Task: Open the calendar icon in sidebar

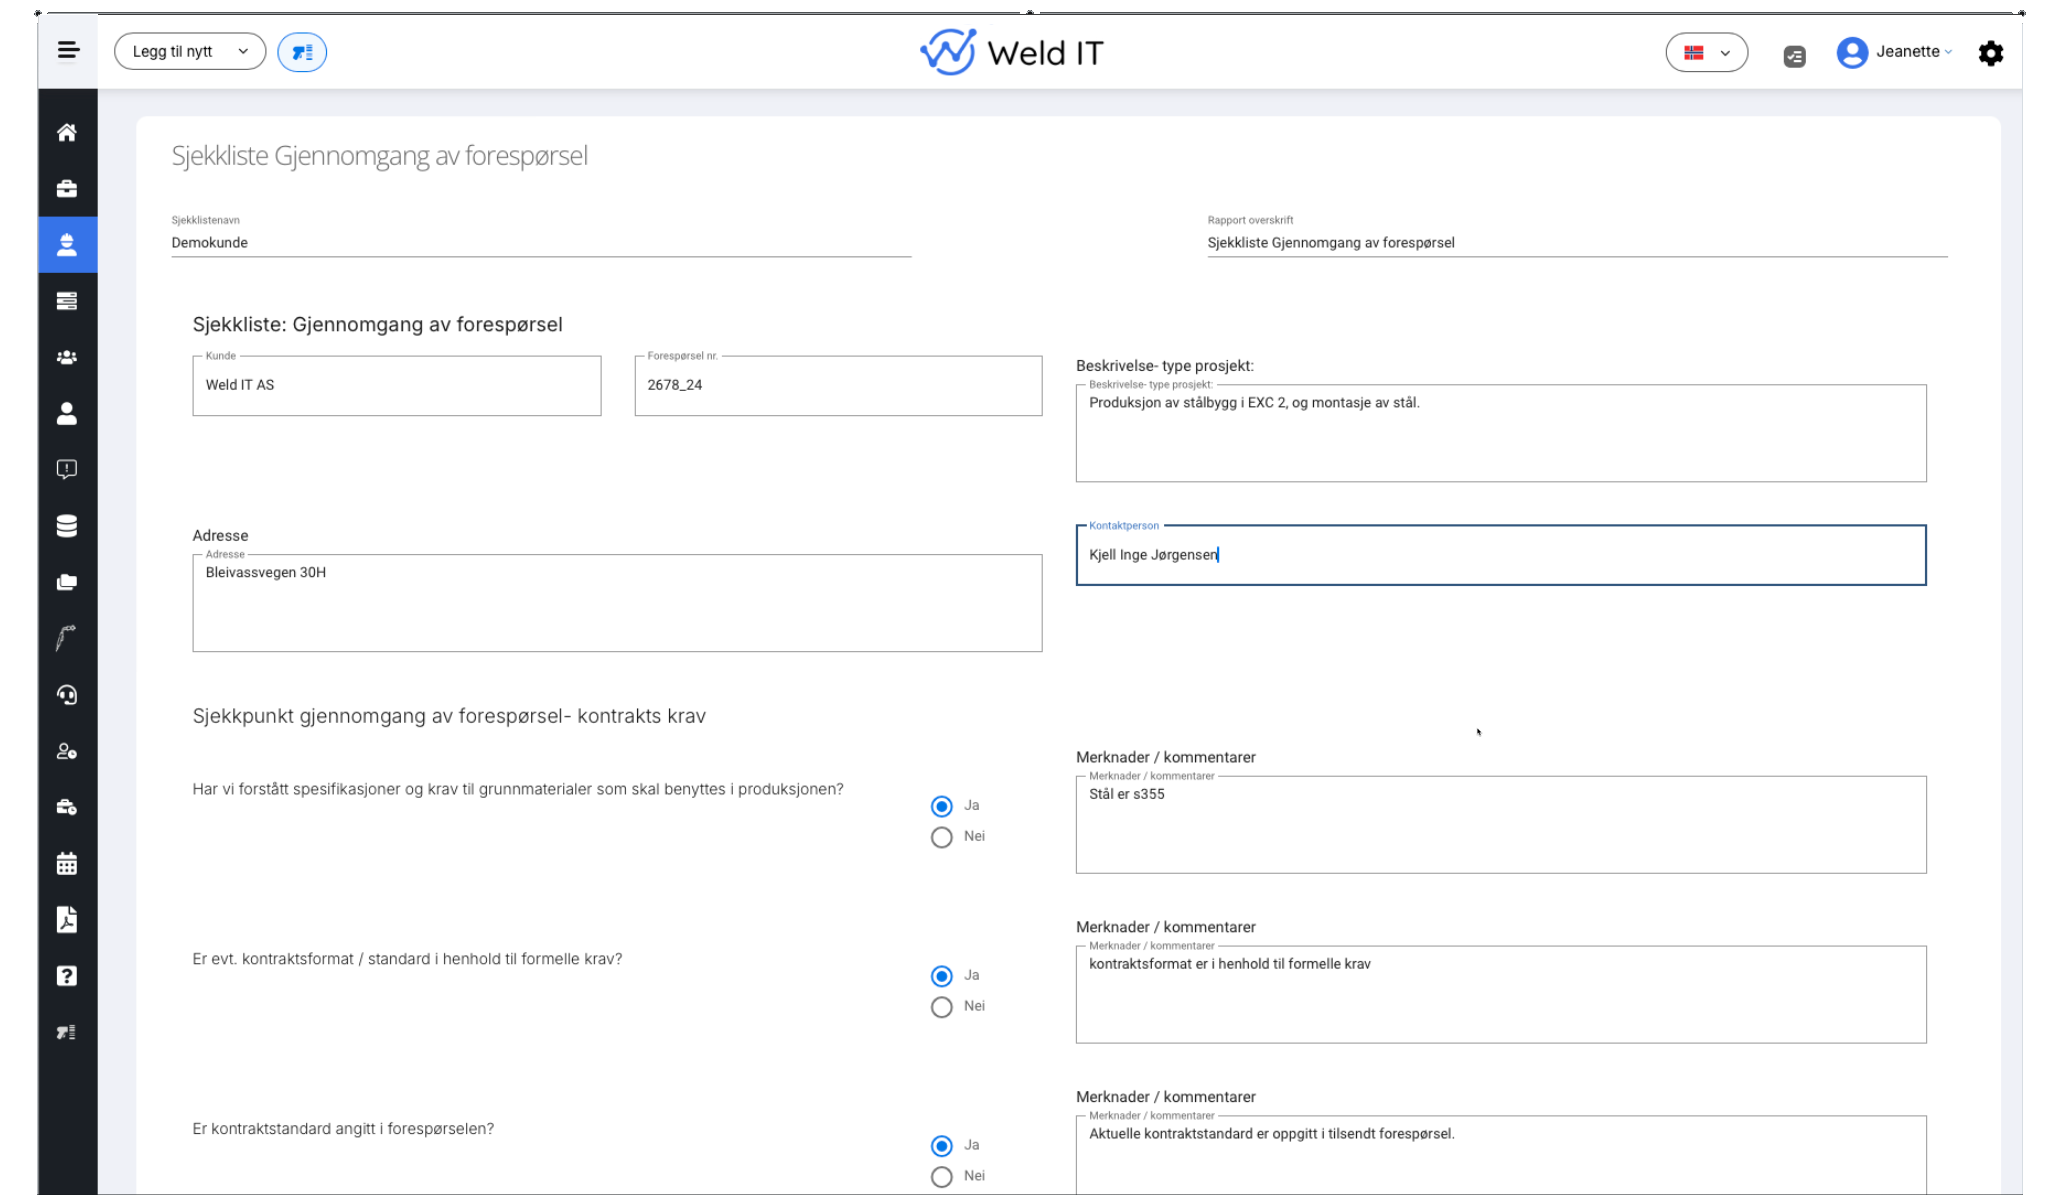Action: (x=67, y=863)
